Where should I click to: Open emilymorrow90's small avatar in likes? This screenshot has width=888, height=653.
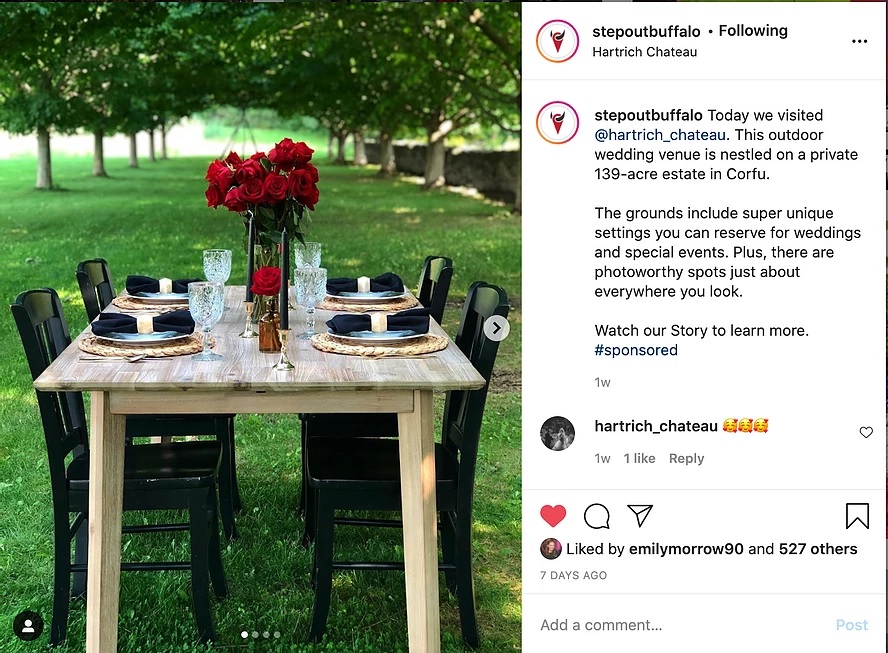(x=550, y=548)
